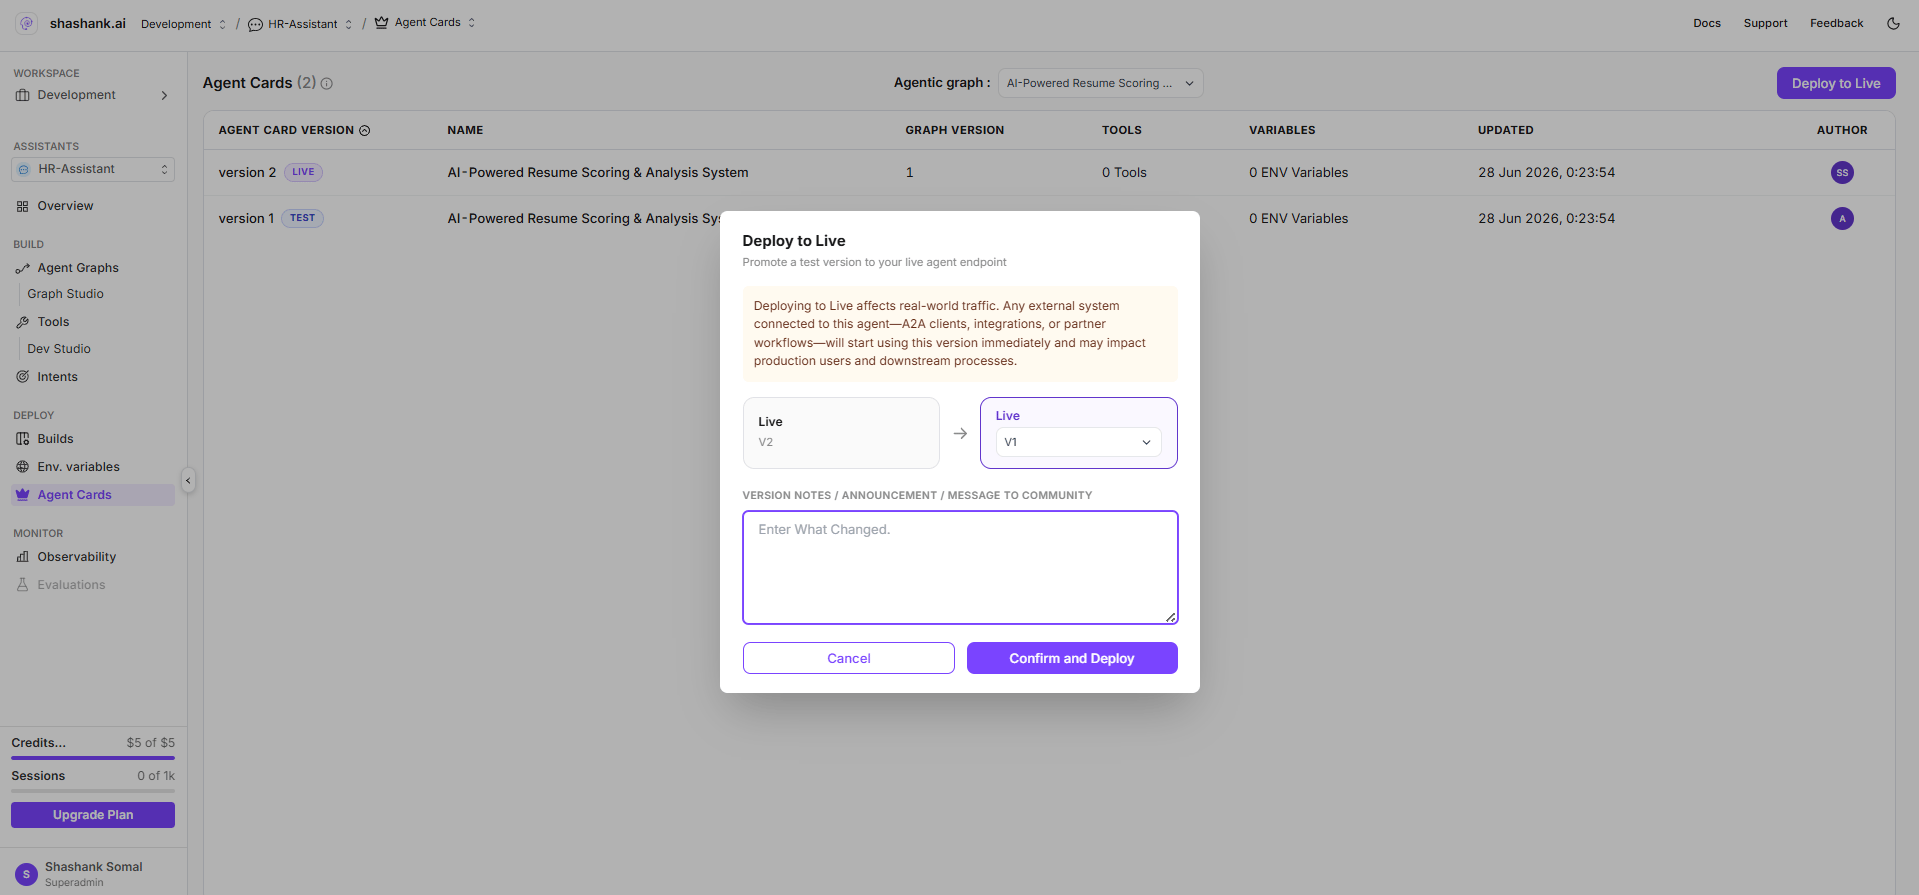The height and width of the screenshot is (895, 1919).
Task: Click the current Live V2 card in dialog
Action: click(x=841, y=433)
